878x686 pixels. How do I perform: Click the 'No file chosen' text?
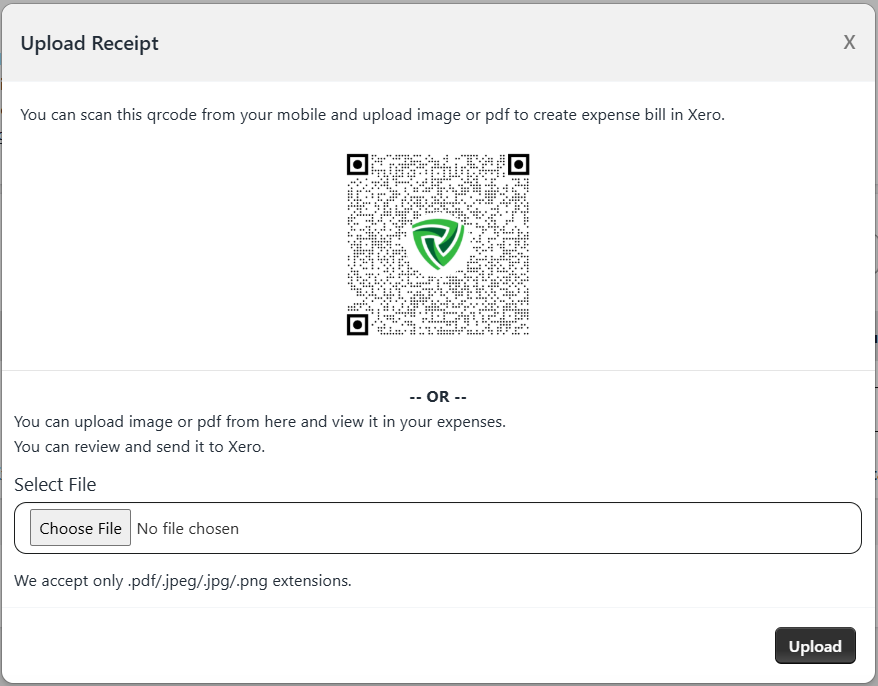tap(188, 528)
